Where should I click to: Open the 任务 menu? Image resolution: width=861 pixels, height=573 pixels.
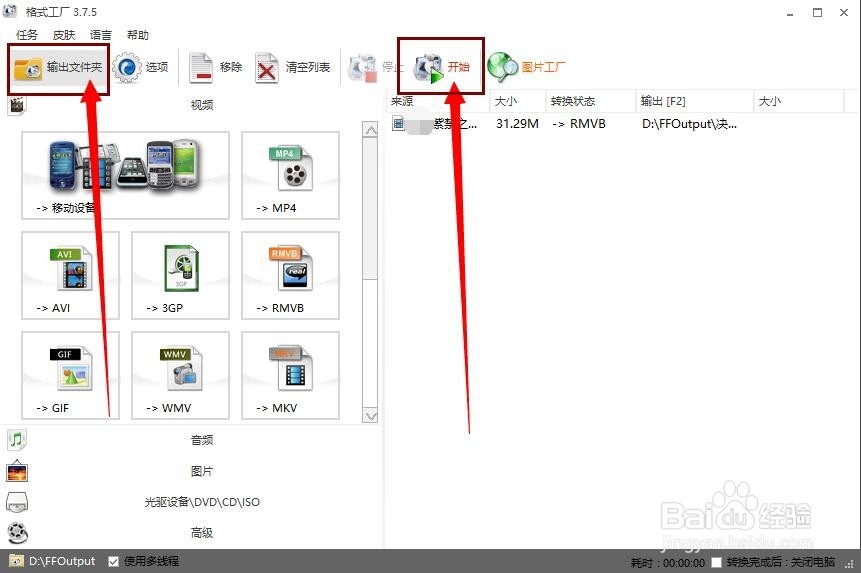point(27,35)
